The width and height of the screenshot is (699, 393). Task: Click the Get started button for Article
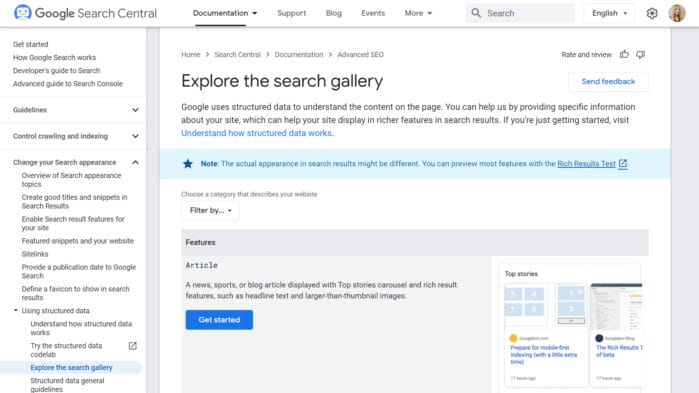219,320
